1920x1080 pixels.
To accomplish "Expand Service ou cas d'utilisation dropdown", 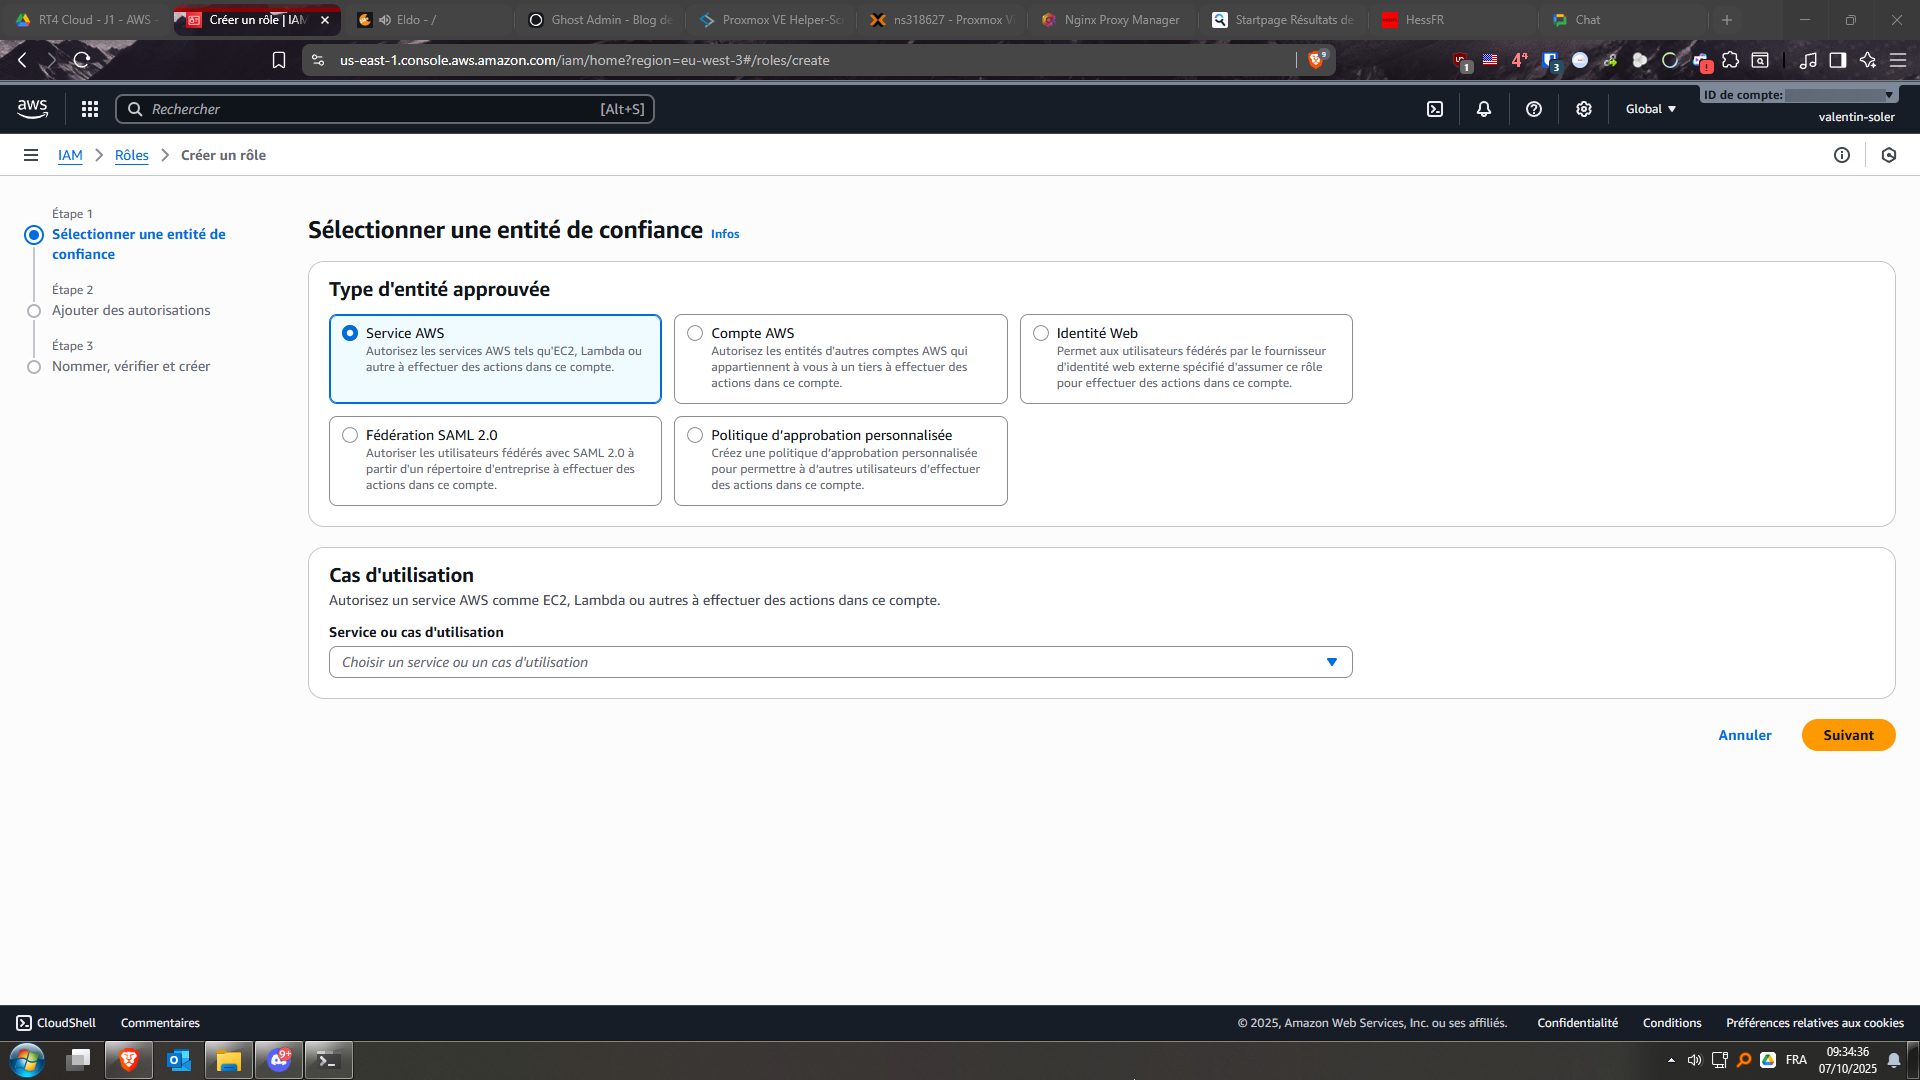I will (840, 662).
